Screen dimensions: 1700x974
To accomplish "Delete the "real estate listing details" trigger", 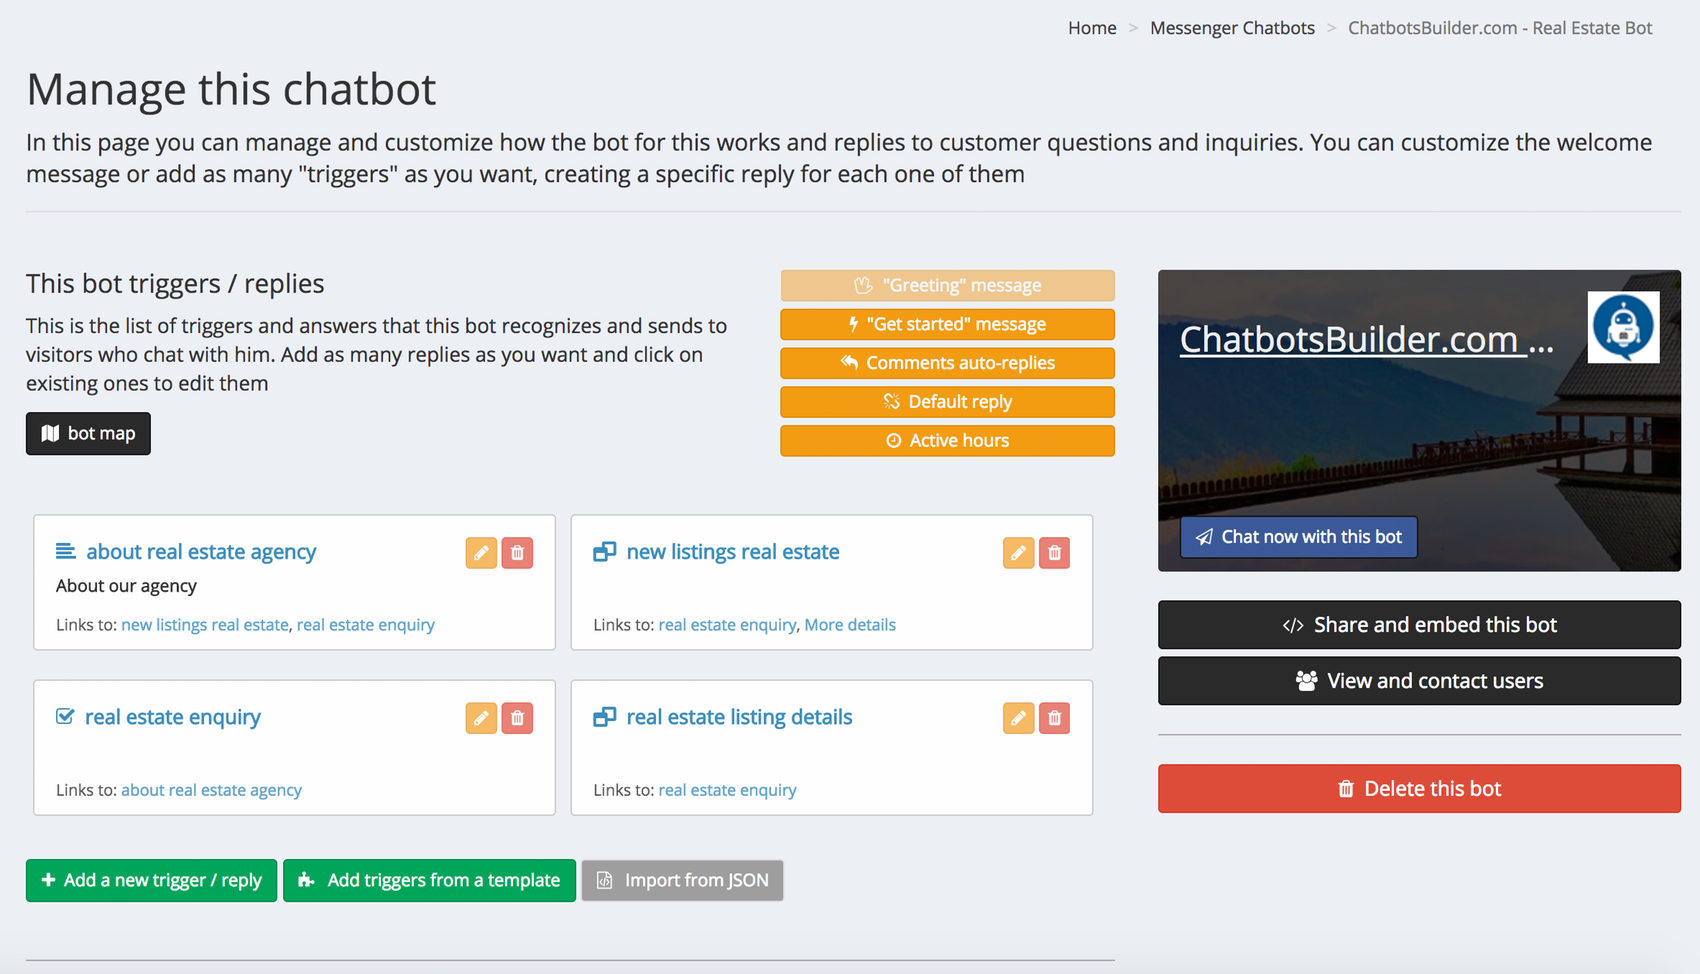I will coord(1054,717).
